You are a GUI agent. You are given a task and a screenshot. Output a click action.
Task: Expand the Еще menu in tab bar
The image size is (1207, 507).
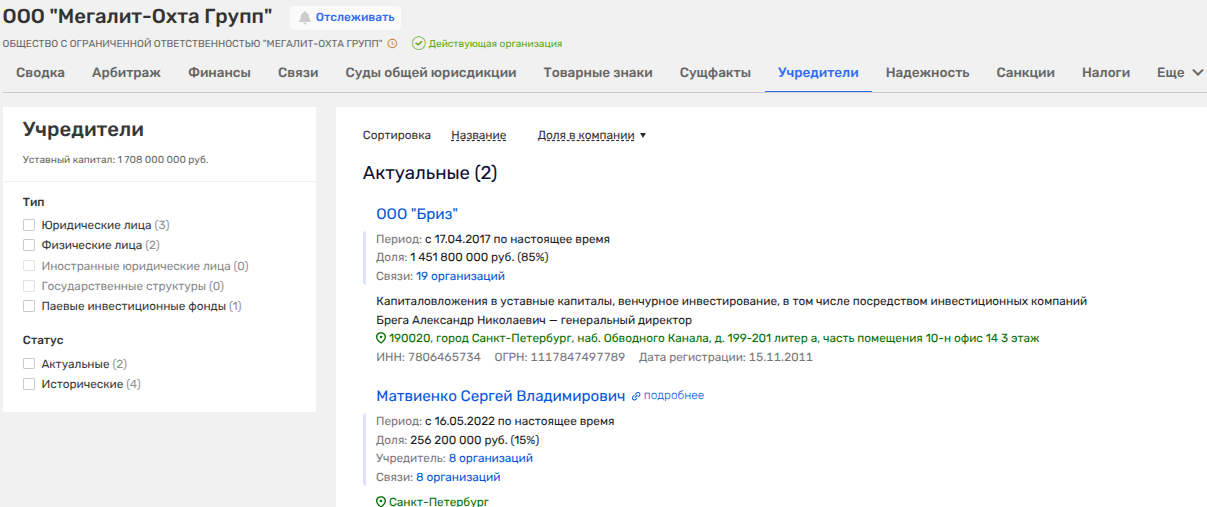click(1180, 73)
